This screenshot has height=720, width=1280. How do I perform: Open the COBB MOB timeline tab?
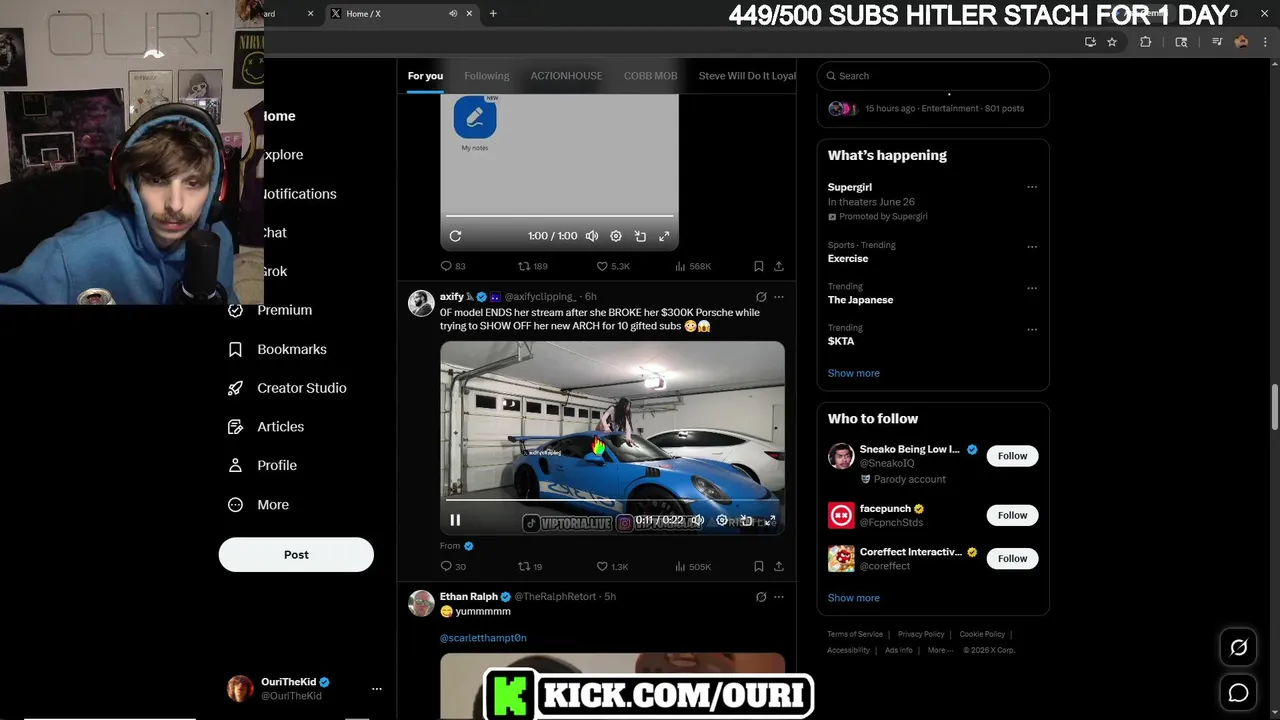[651, 76]
